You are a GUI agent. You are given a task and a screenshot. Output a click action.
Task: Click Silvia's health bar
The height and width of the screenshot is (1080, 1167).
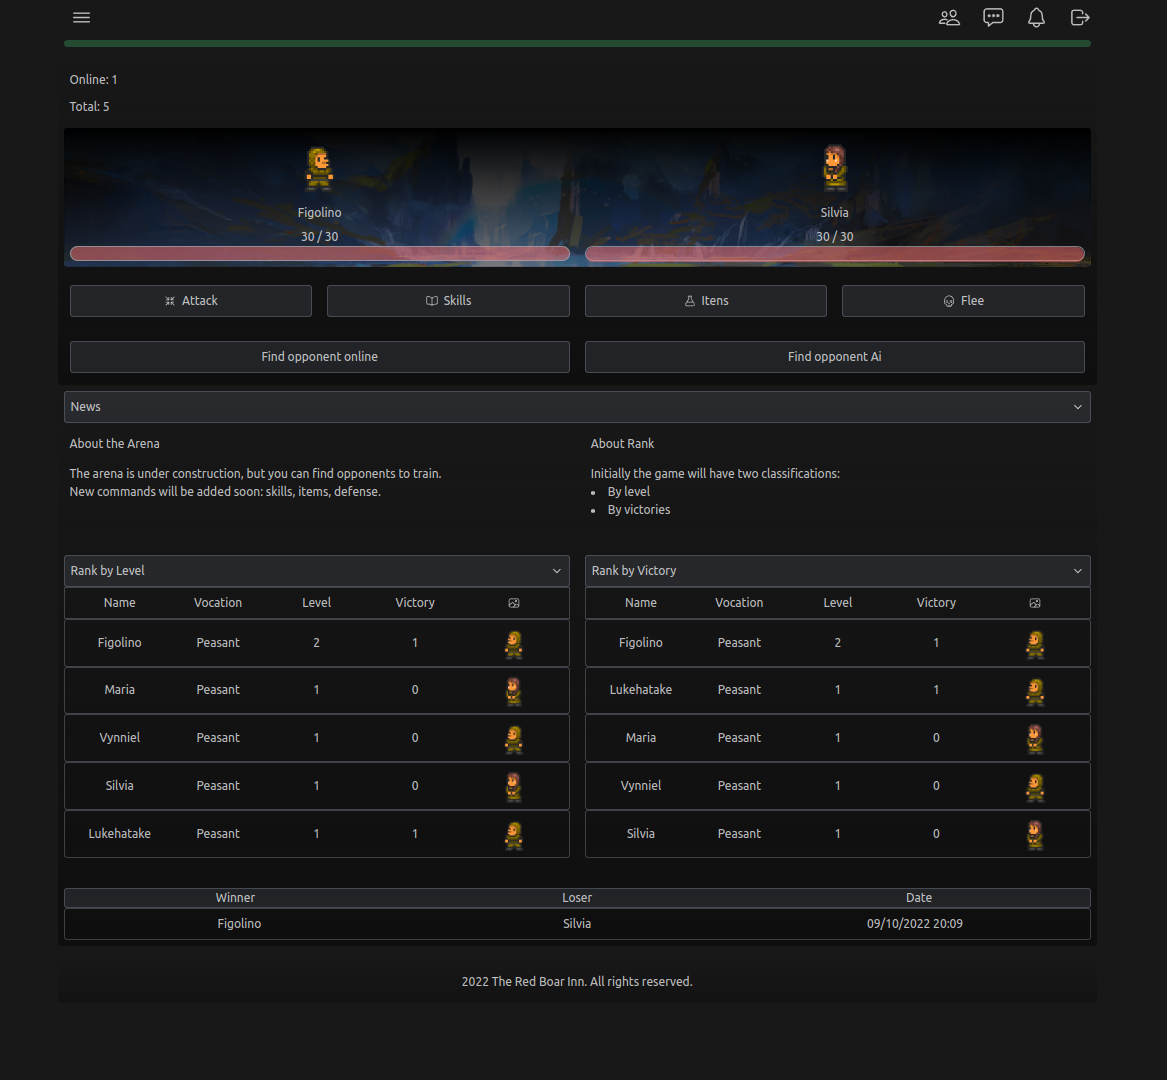(x=834, y=253)
